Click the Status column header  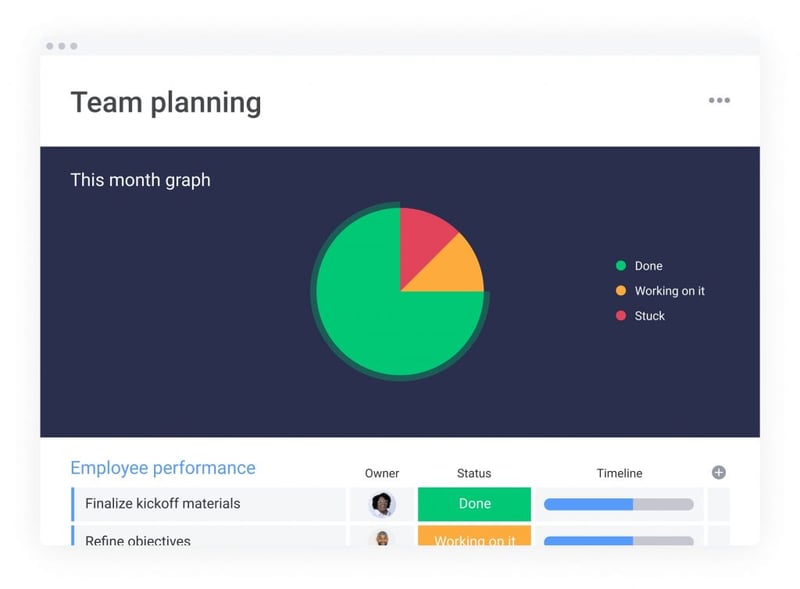click(474, 473)
